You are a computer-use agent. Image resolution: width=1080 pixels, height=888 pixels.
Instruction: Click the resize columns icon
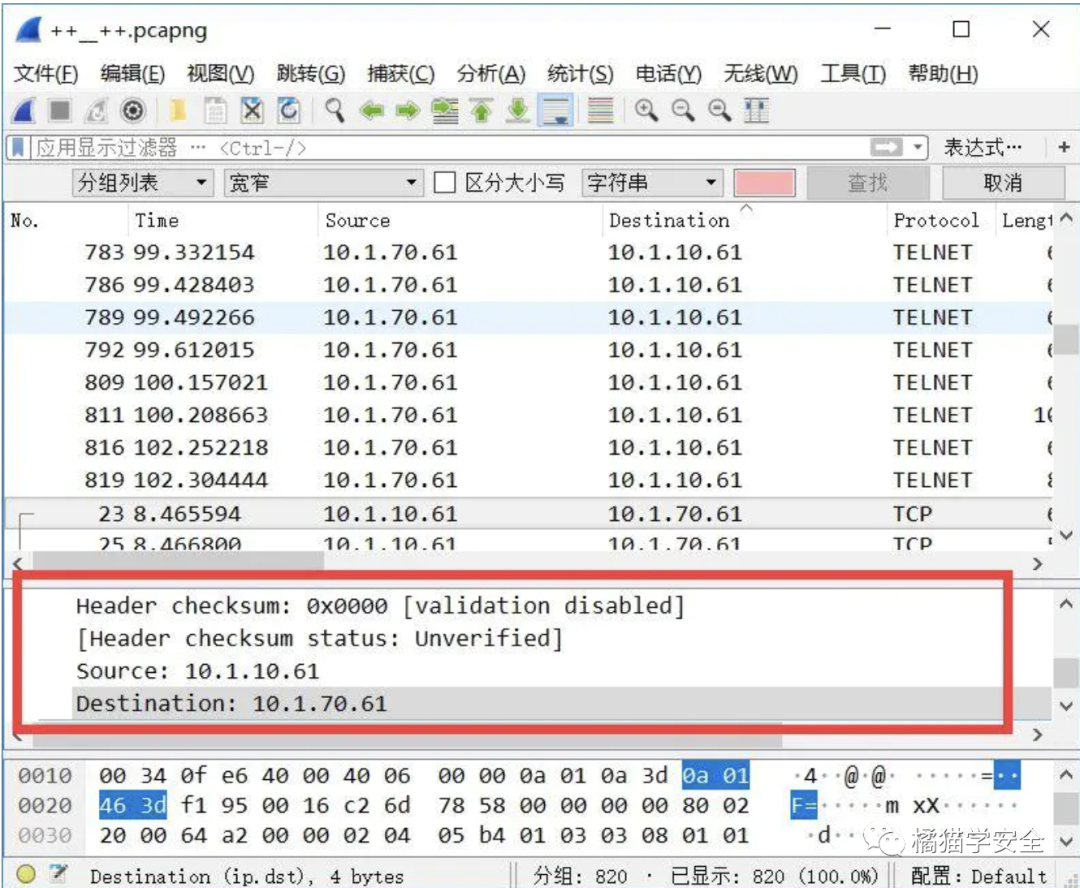(756, 110)
